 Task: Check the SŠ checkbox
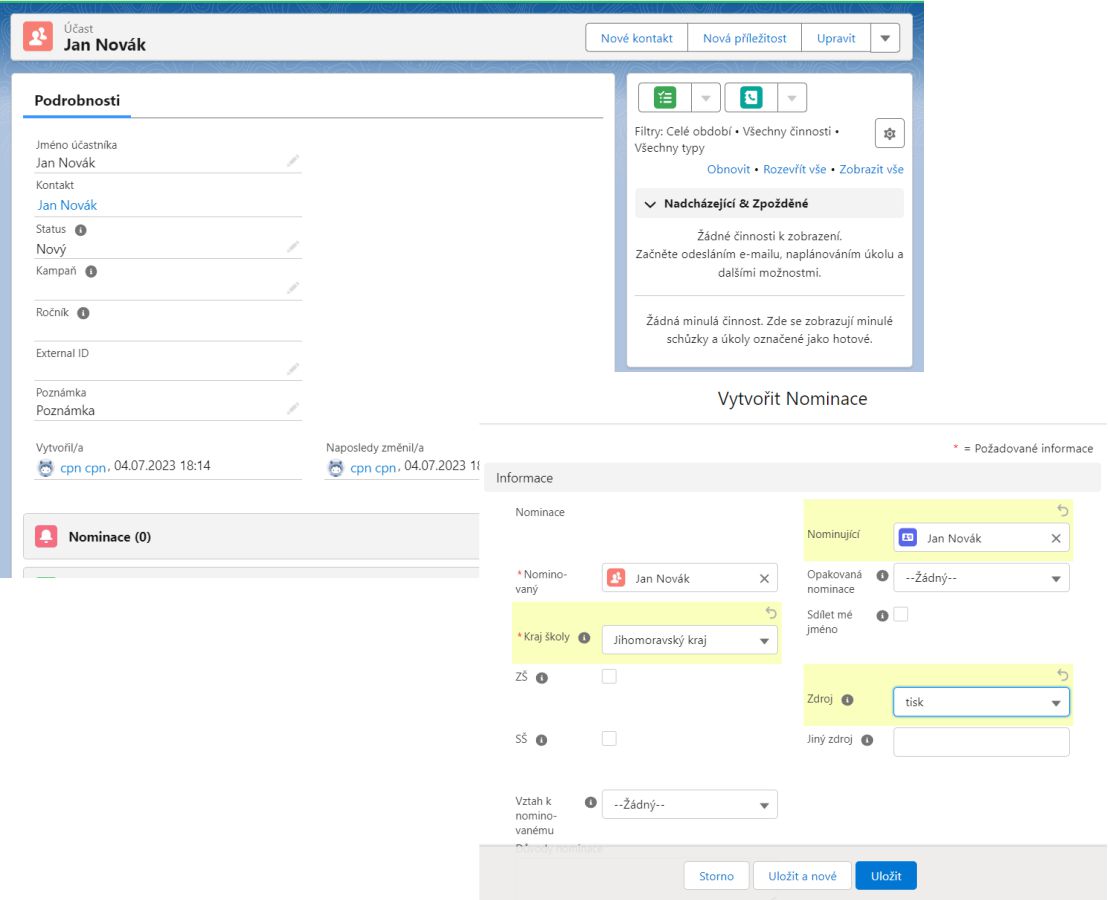pyautogui.click(x=609, y=739)
